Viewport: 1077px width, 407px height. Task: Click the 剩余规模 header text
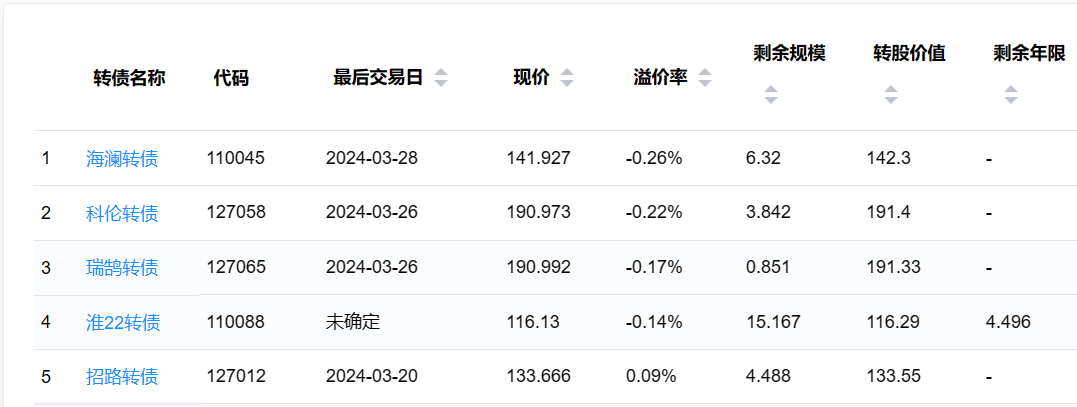tap(789, 53)
